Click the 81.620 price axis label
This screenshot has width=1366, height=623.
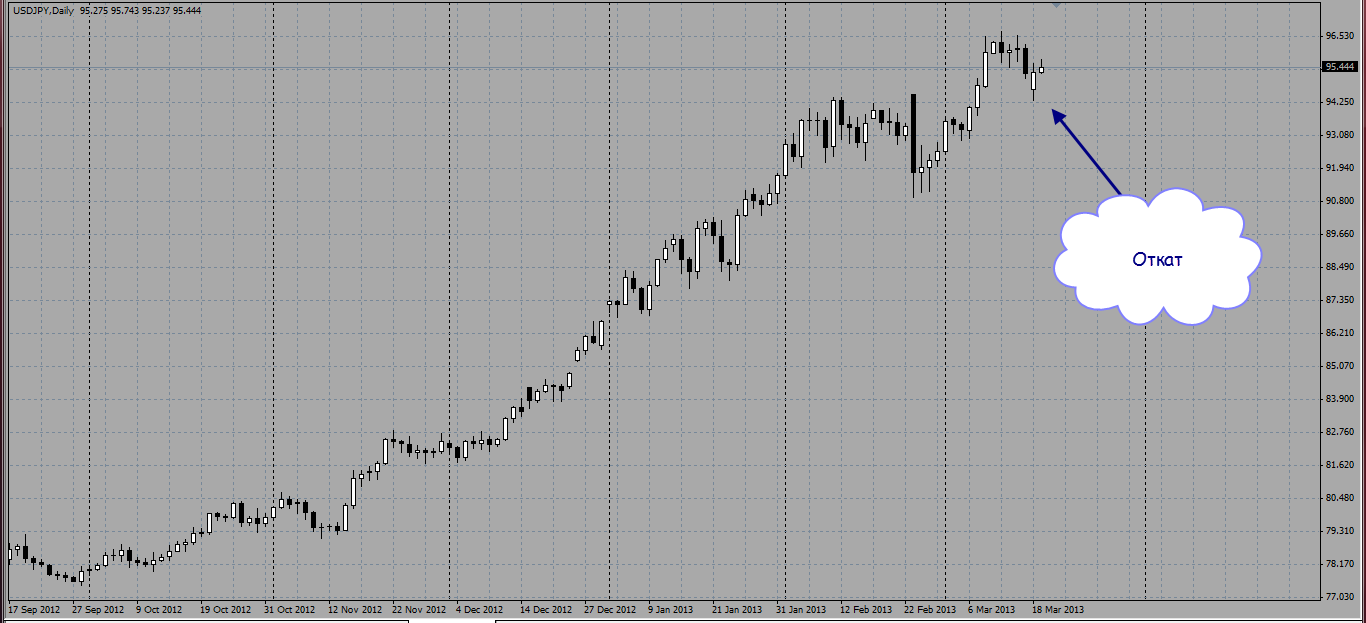[x=1339, y=465]
